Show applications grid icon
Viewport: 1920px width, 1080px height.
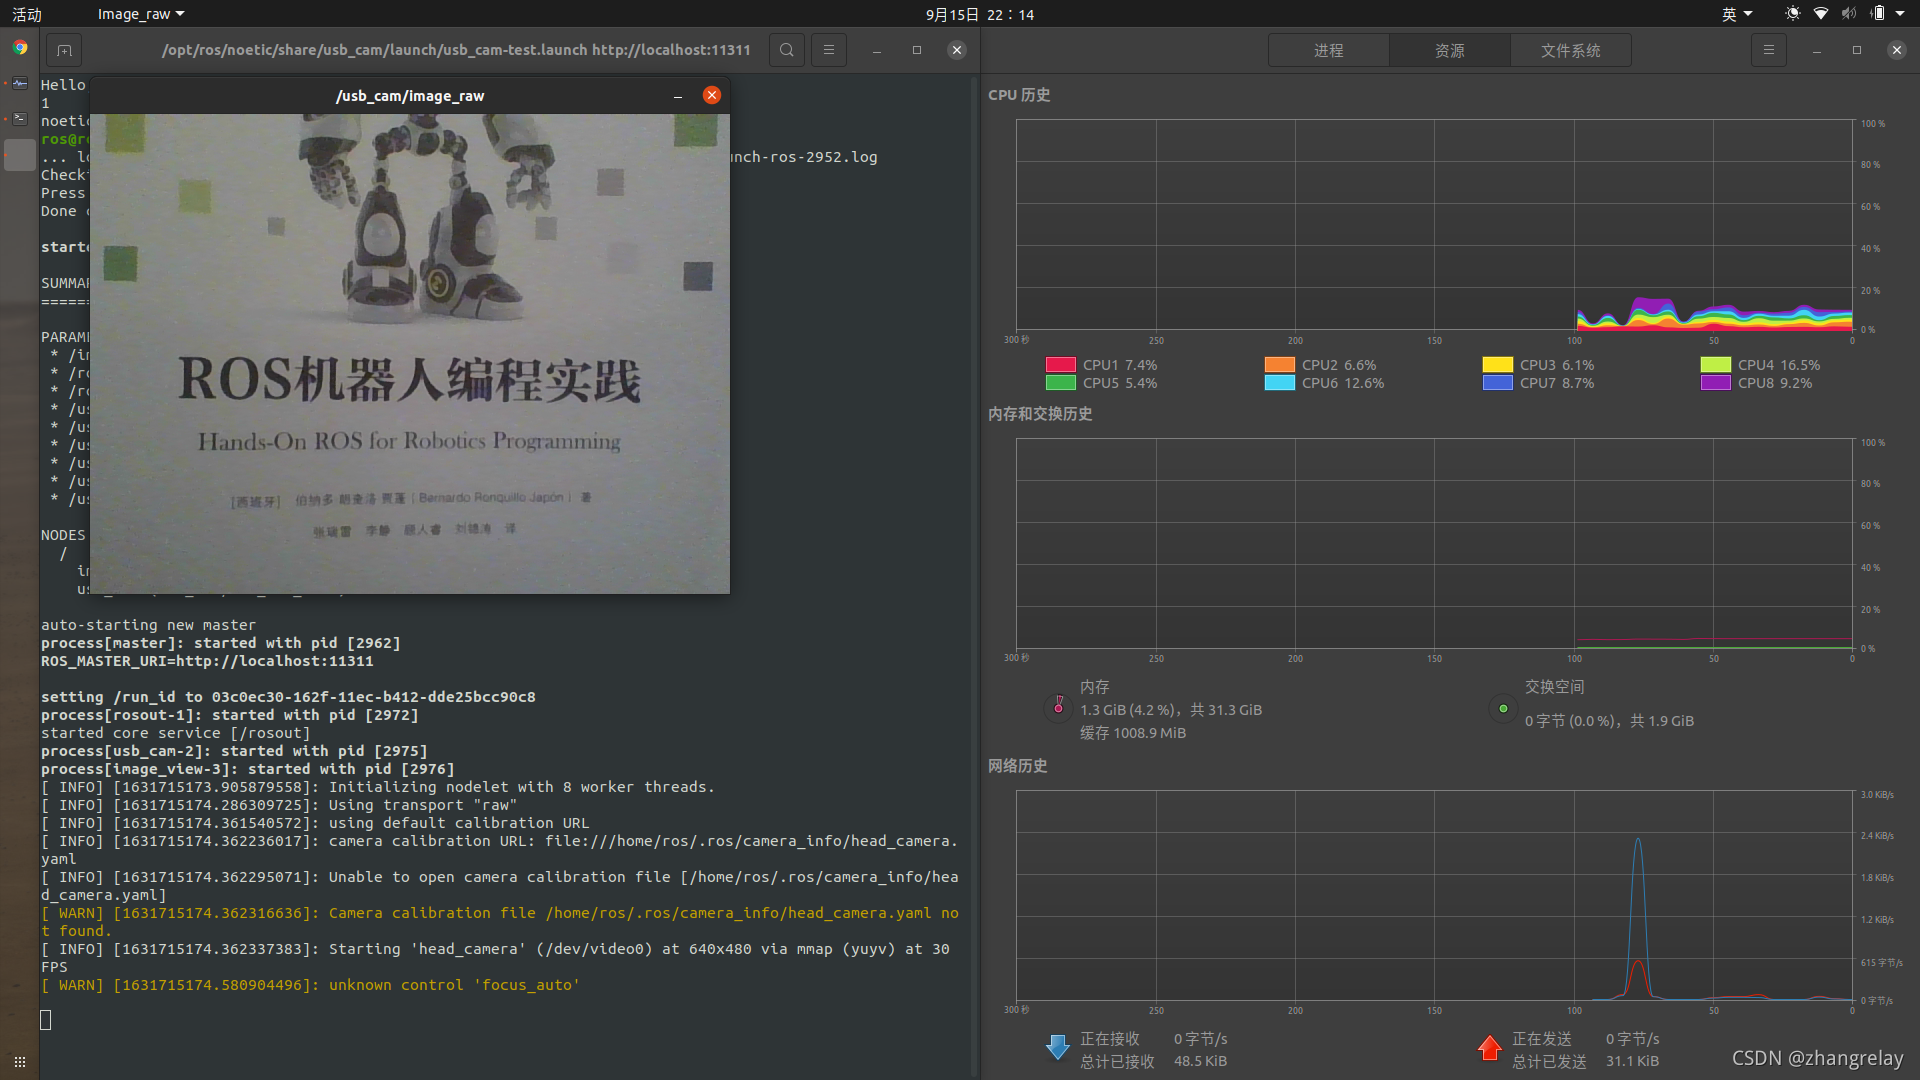tap(20, 1061)
